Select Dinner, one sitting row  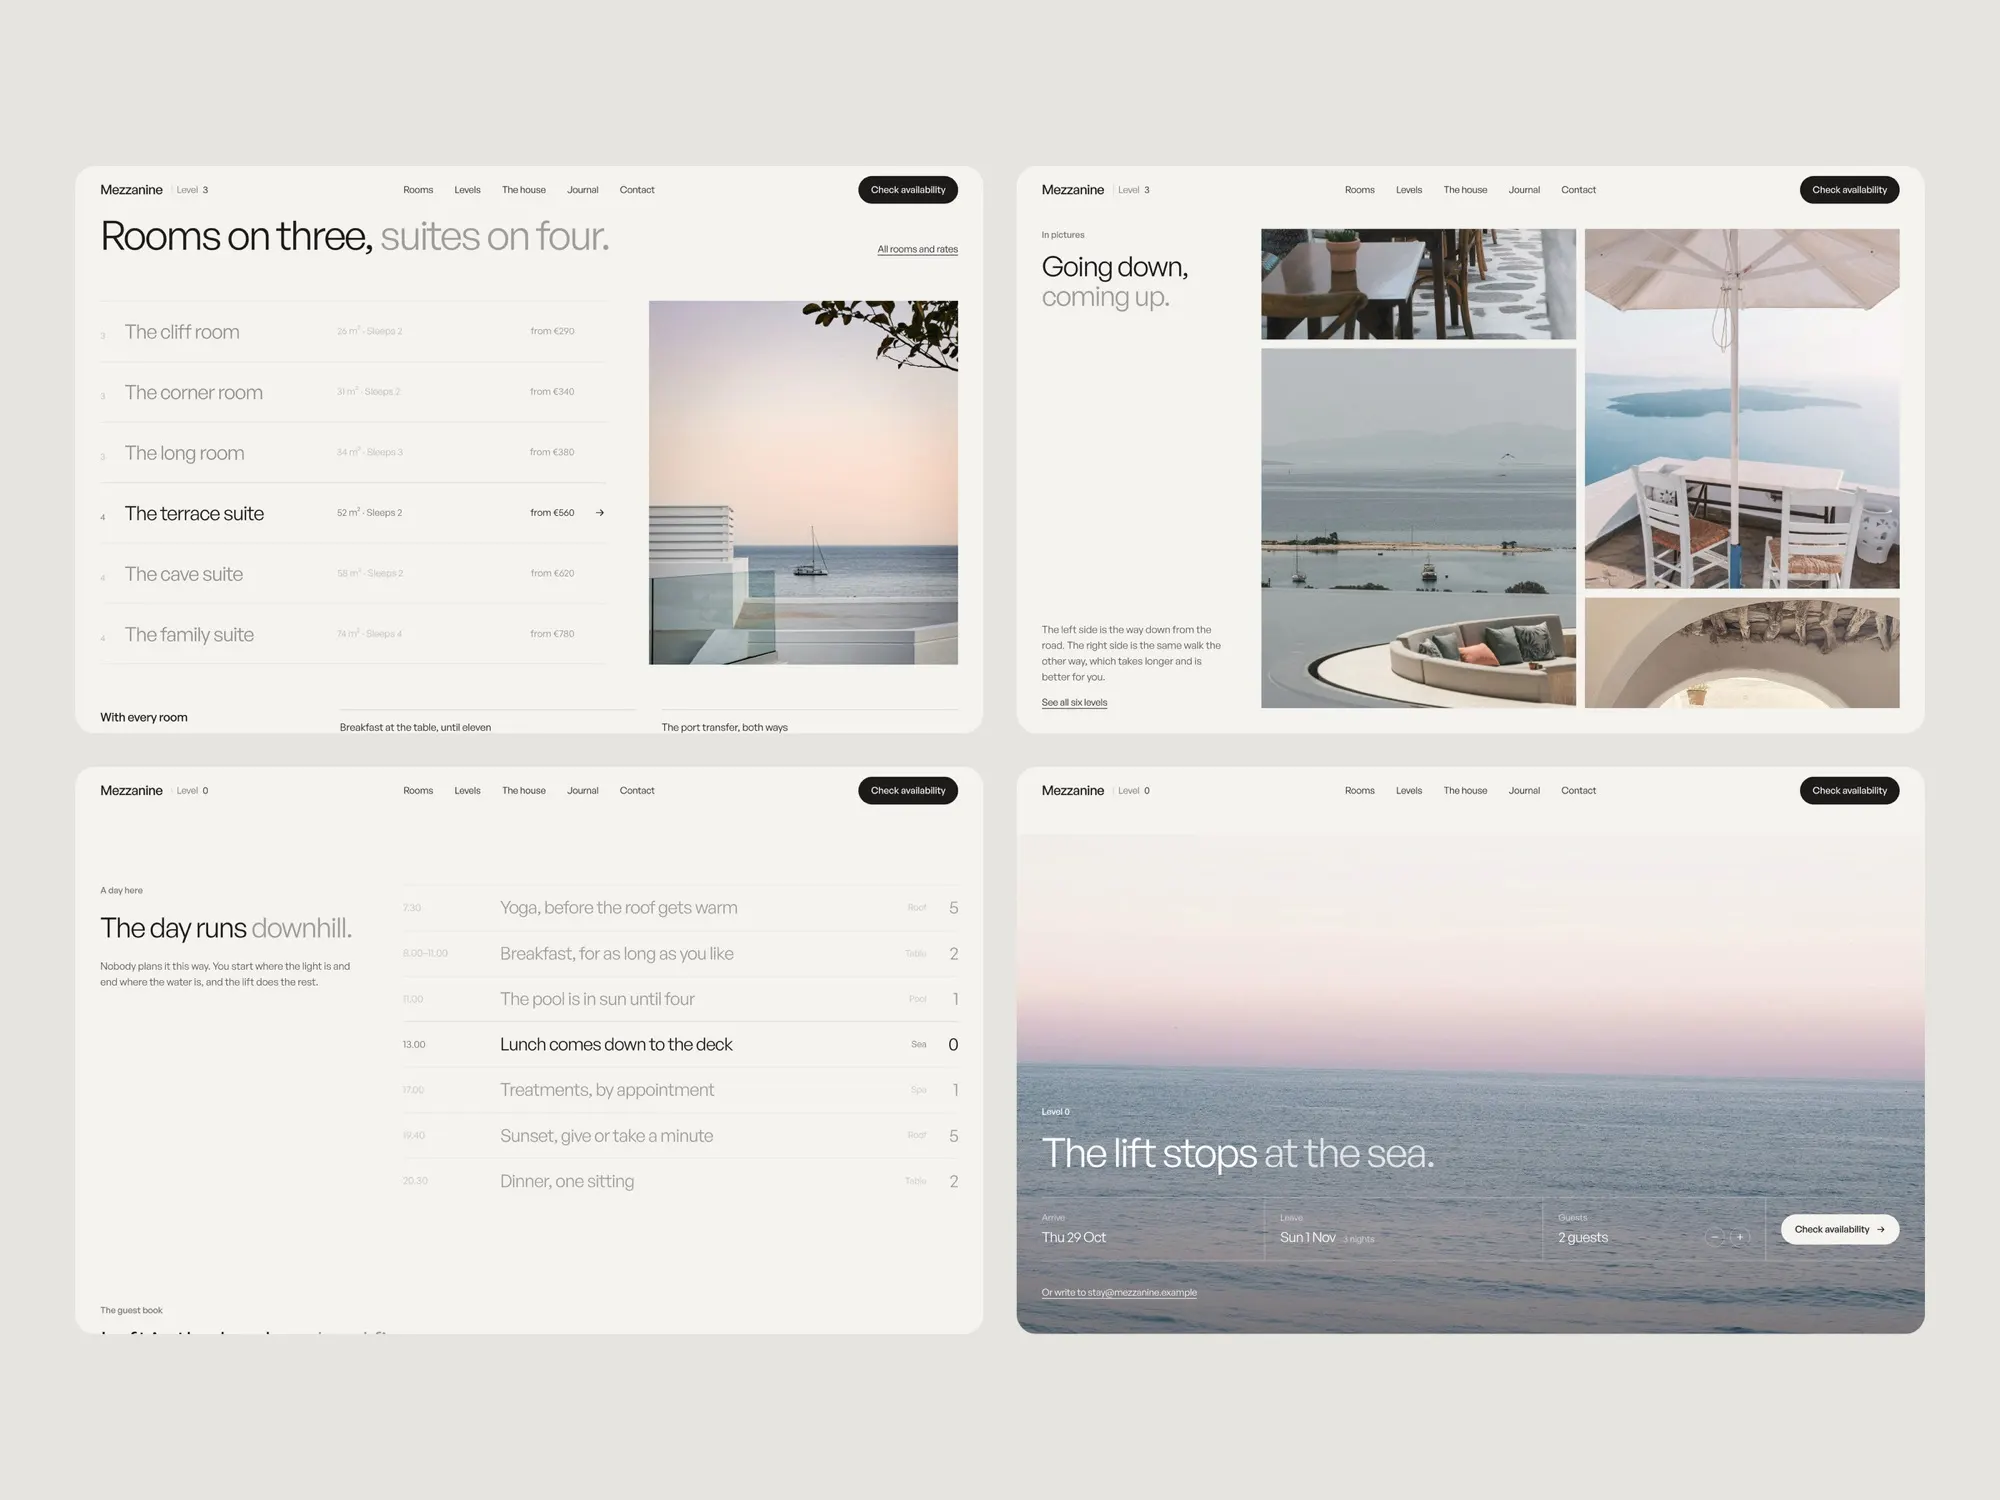[680, 1181]
